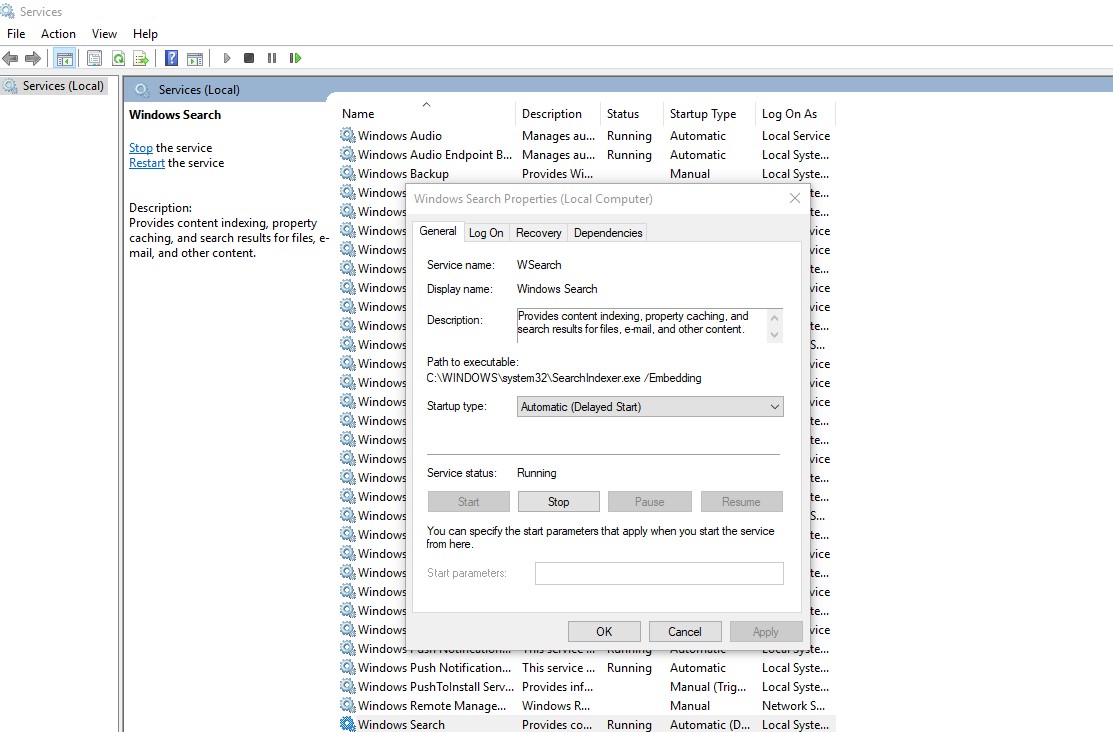Toggle the console tree show/hide toolbar icon
Viewport: 1113px width, 732px height.
point(65,58)
